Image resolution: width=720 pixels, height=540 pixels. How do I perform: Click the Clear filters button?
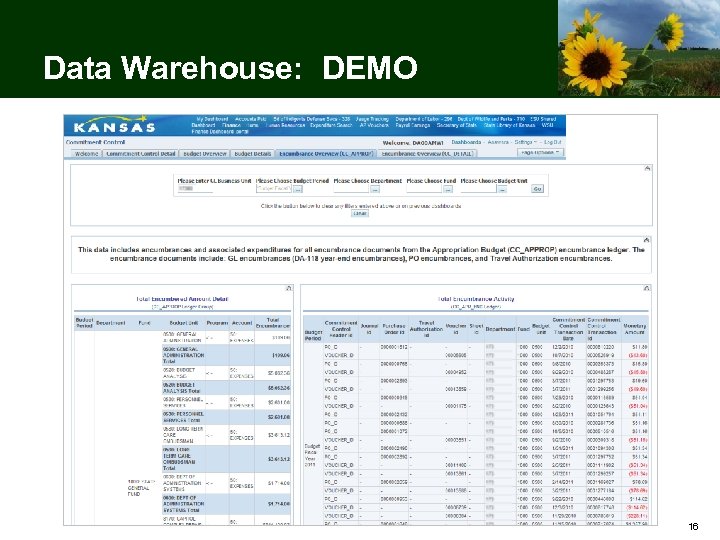pos(360,214)
